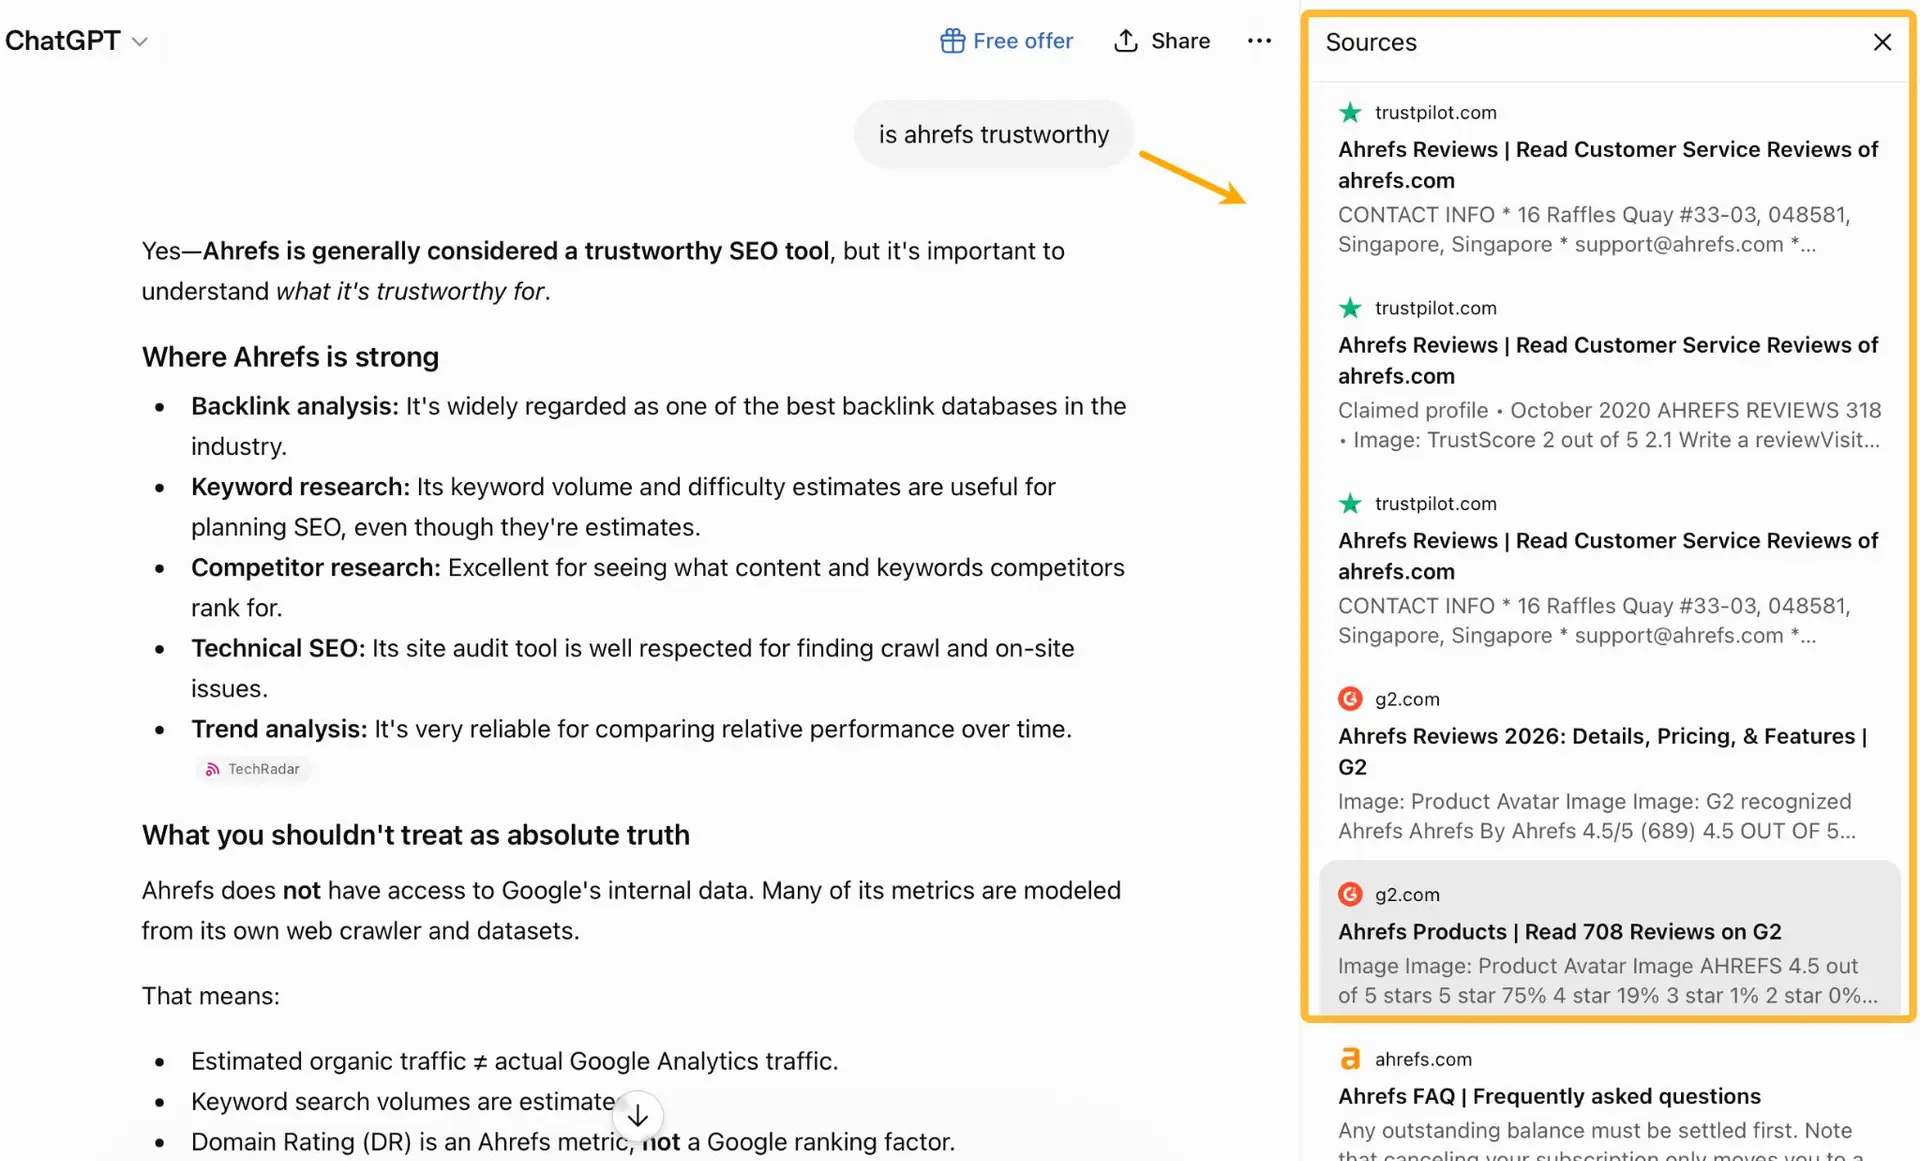
Task: Click the 'Sources' panel heading
Action: pyautogui.click(x=1371, y=42)
